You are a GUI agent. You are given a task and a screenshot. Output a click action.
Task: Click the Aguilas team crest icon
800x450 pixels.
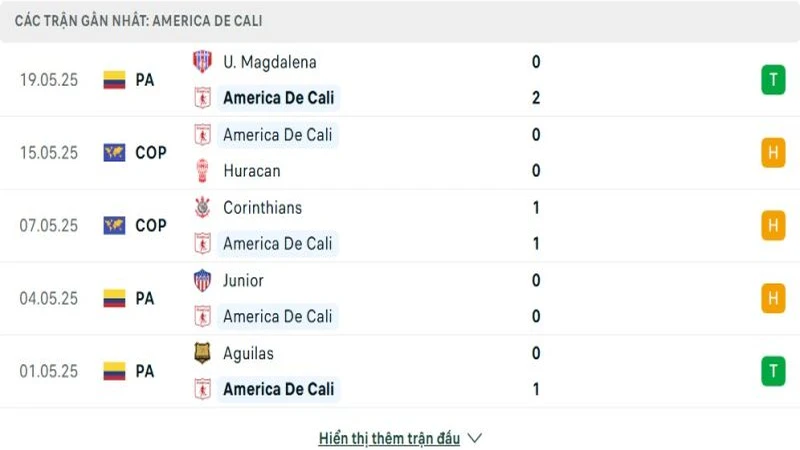point(202,353)
